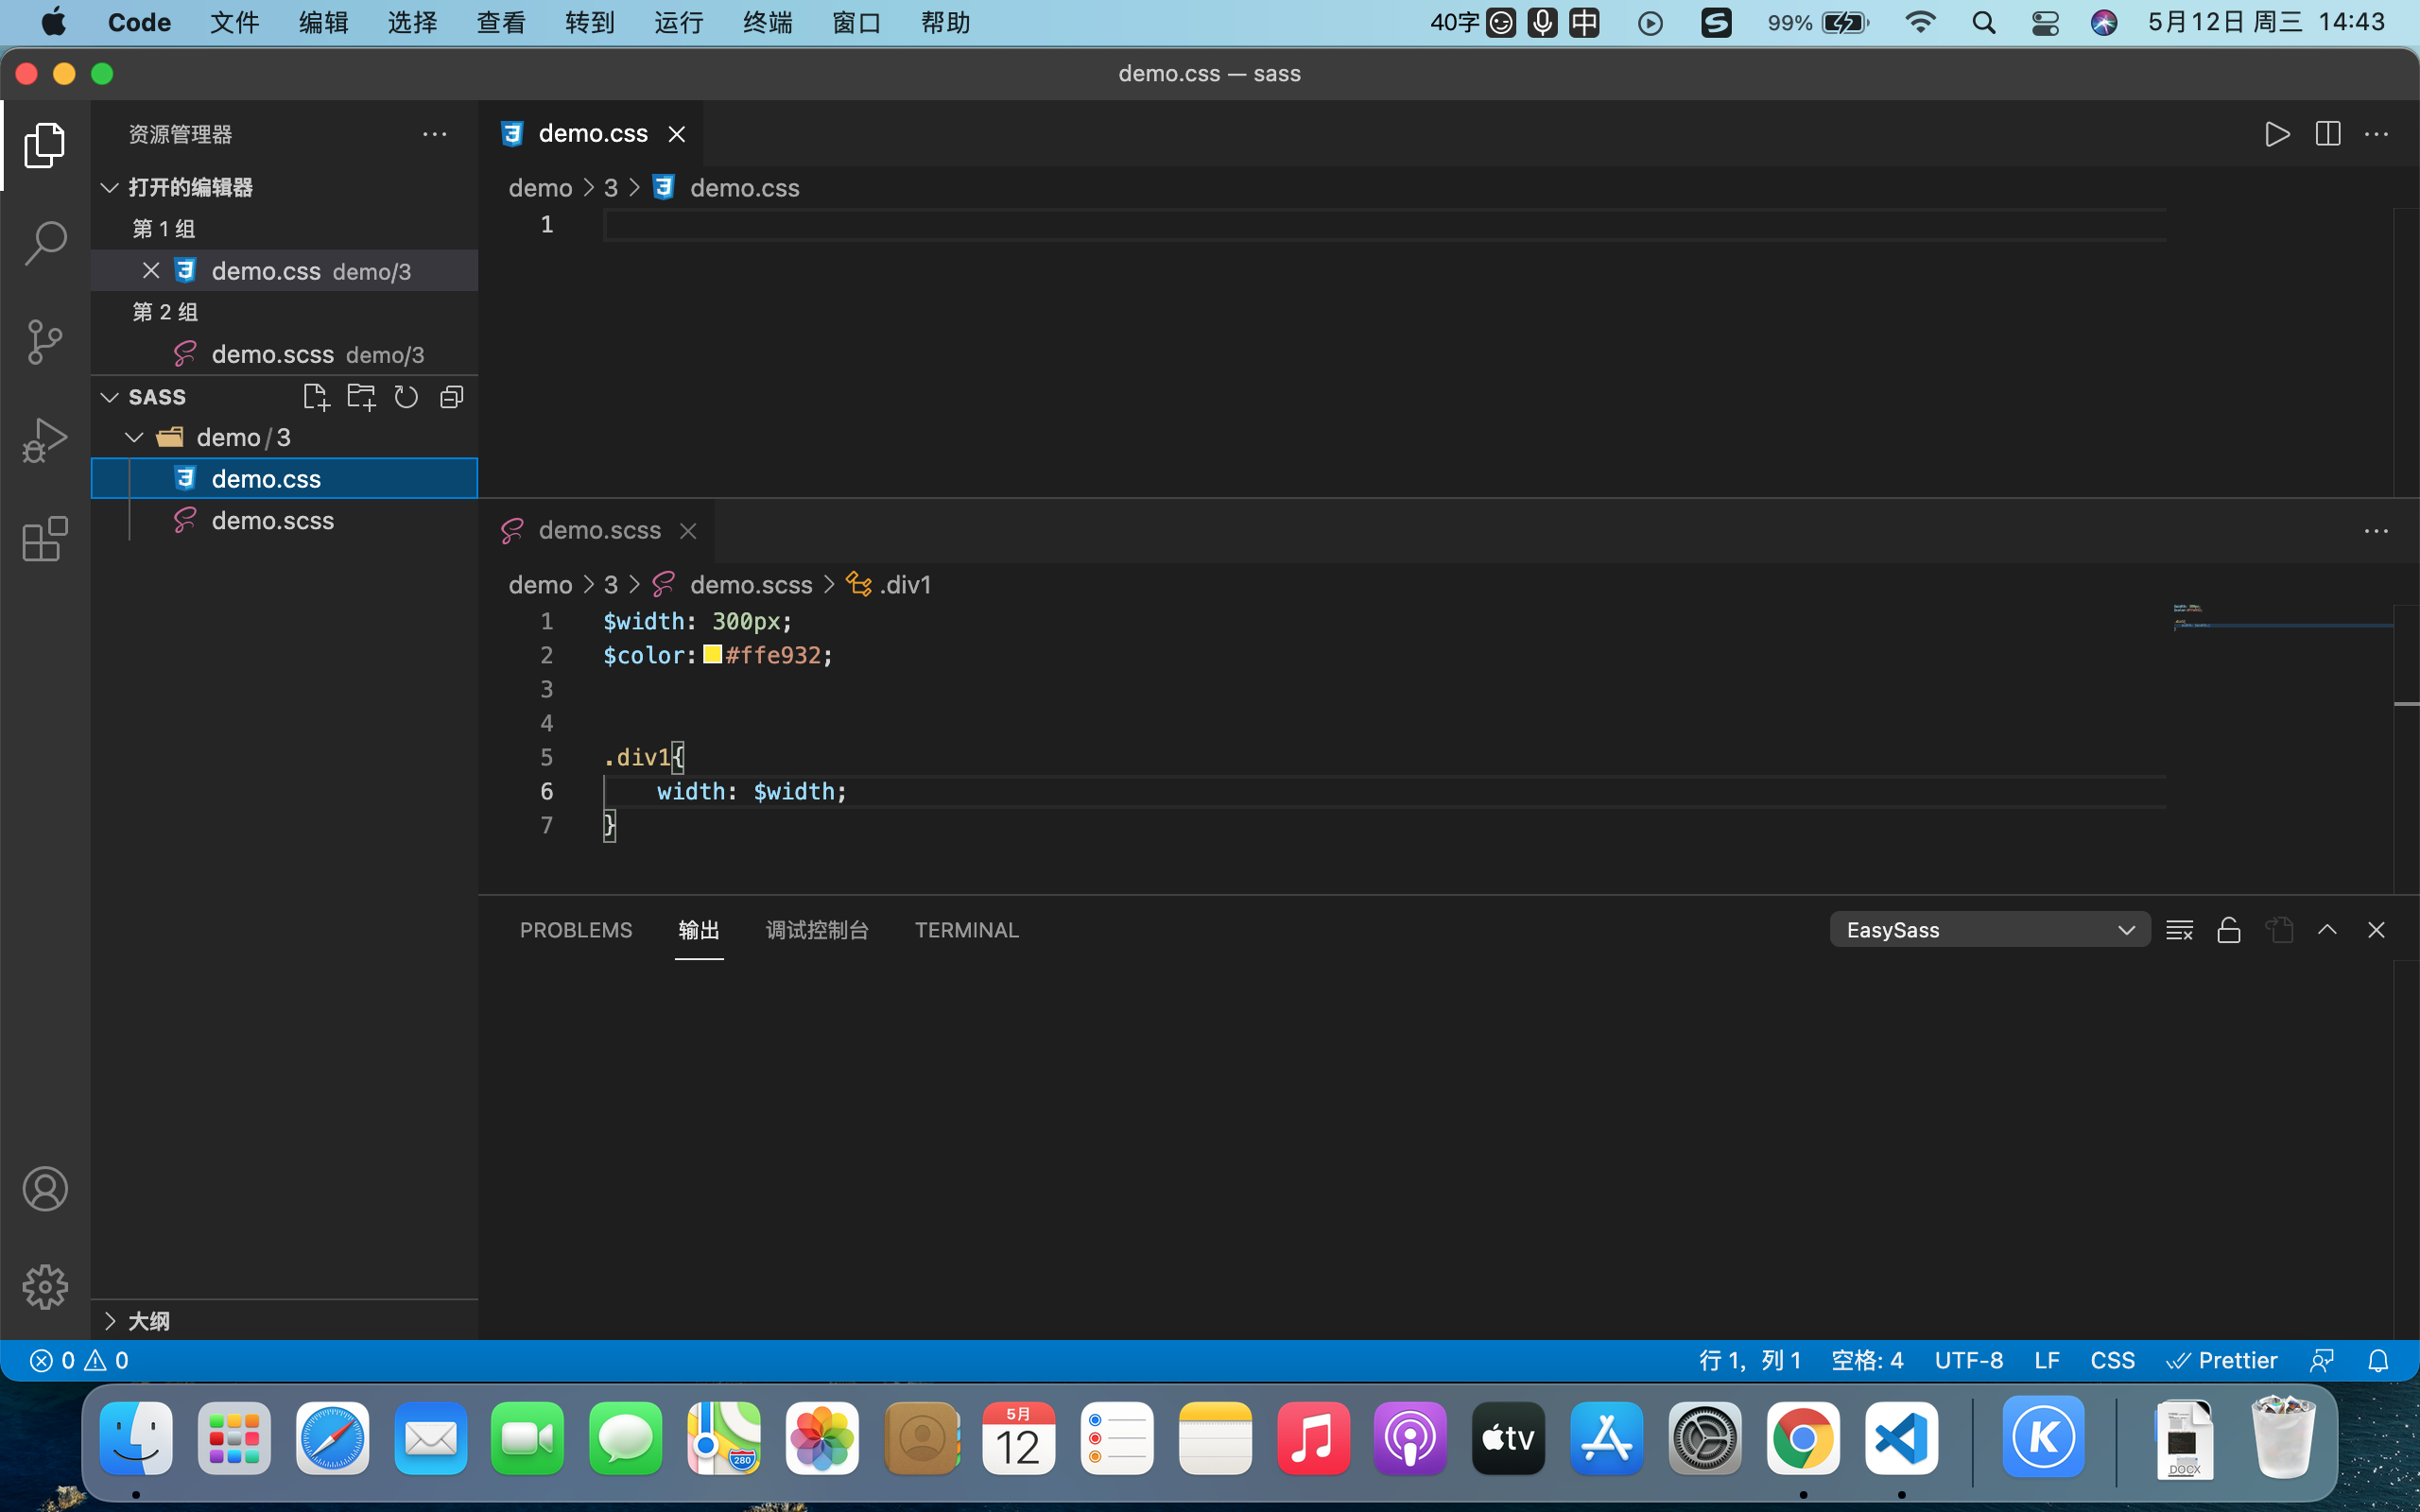Screen dimensions: 2420x1512
Task: Open Spotlight search in menu bar
Action: [x=1984, y=22]
